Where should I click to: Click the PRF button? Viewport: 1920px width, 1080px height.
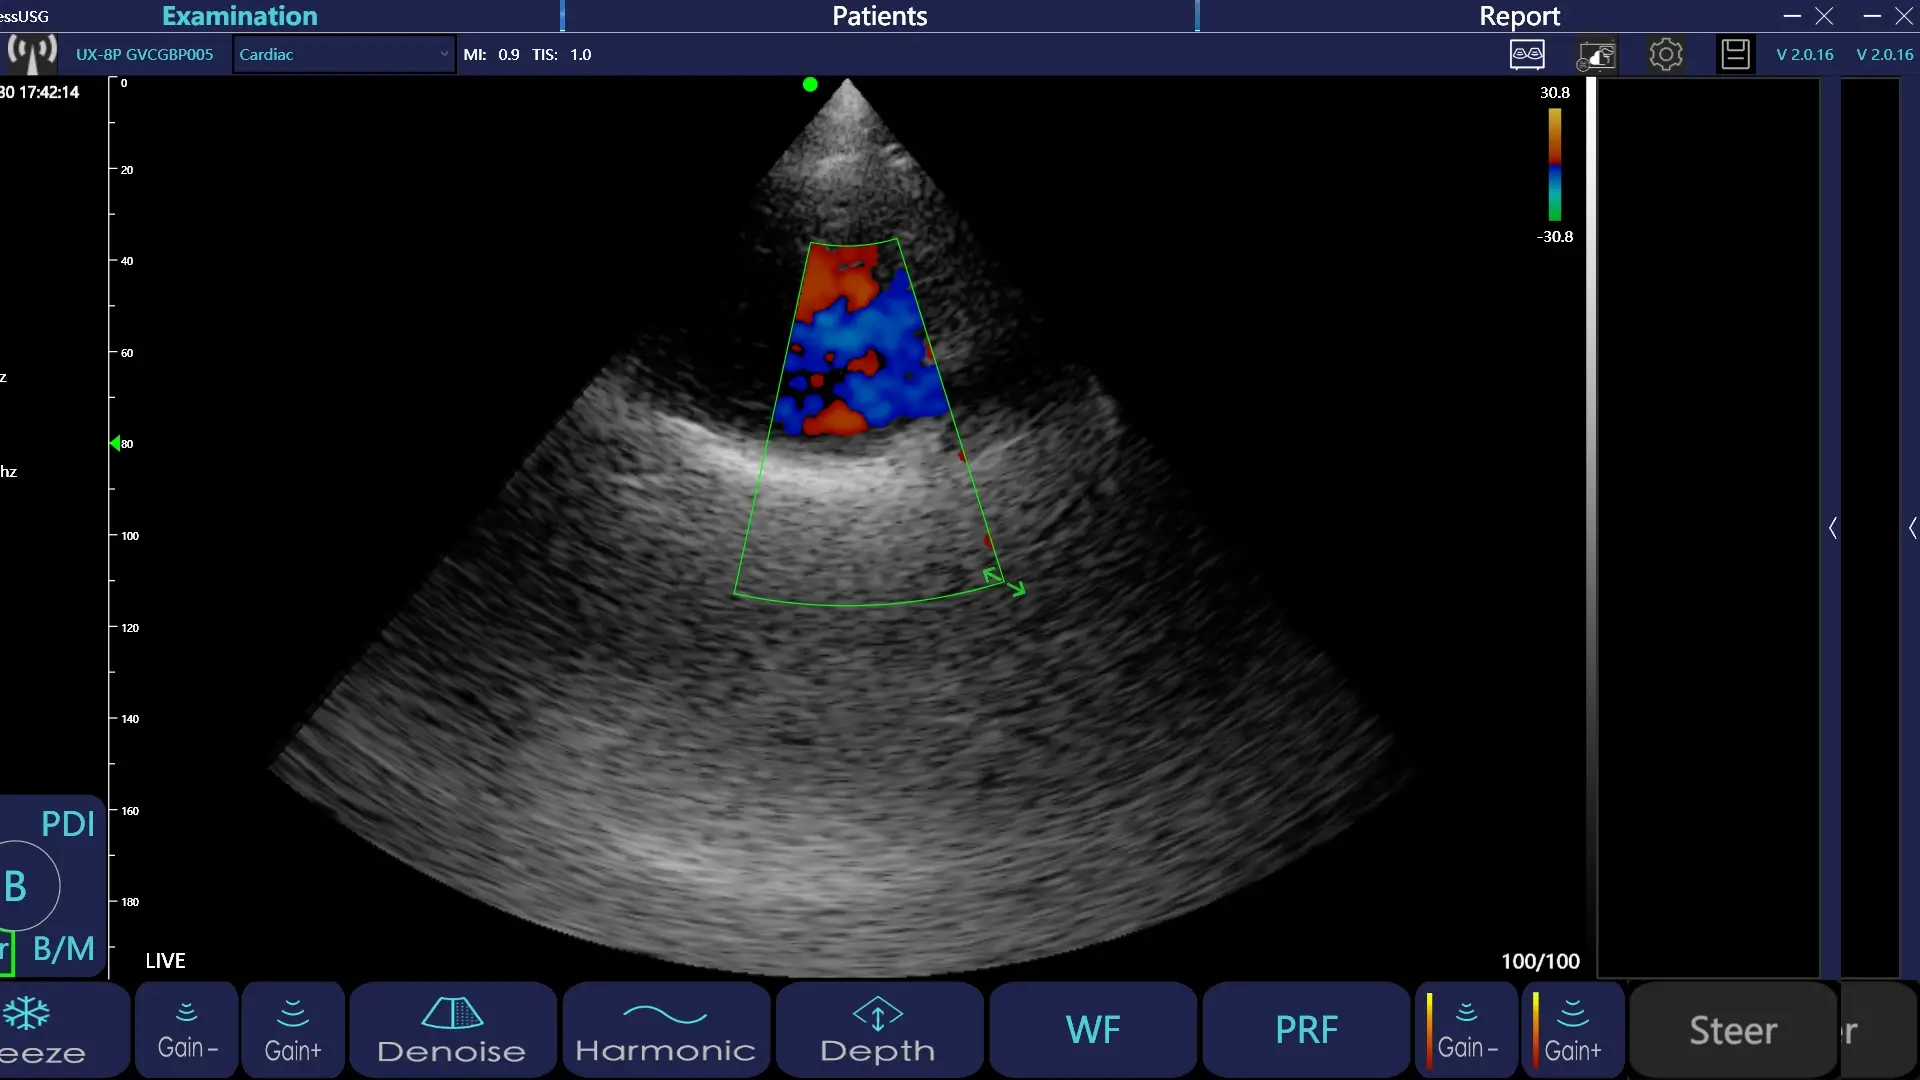pos(1306,1030)
